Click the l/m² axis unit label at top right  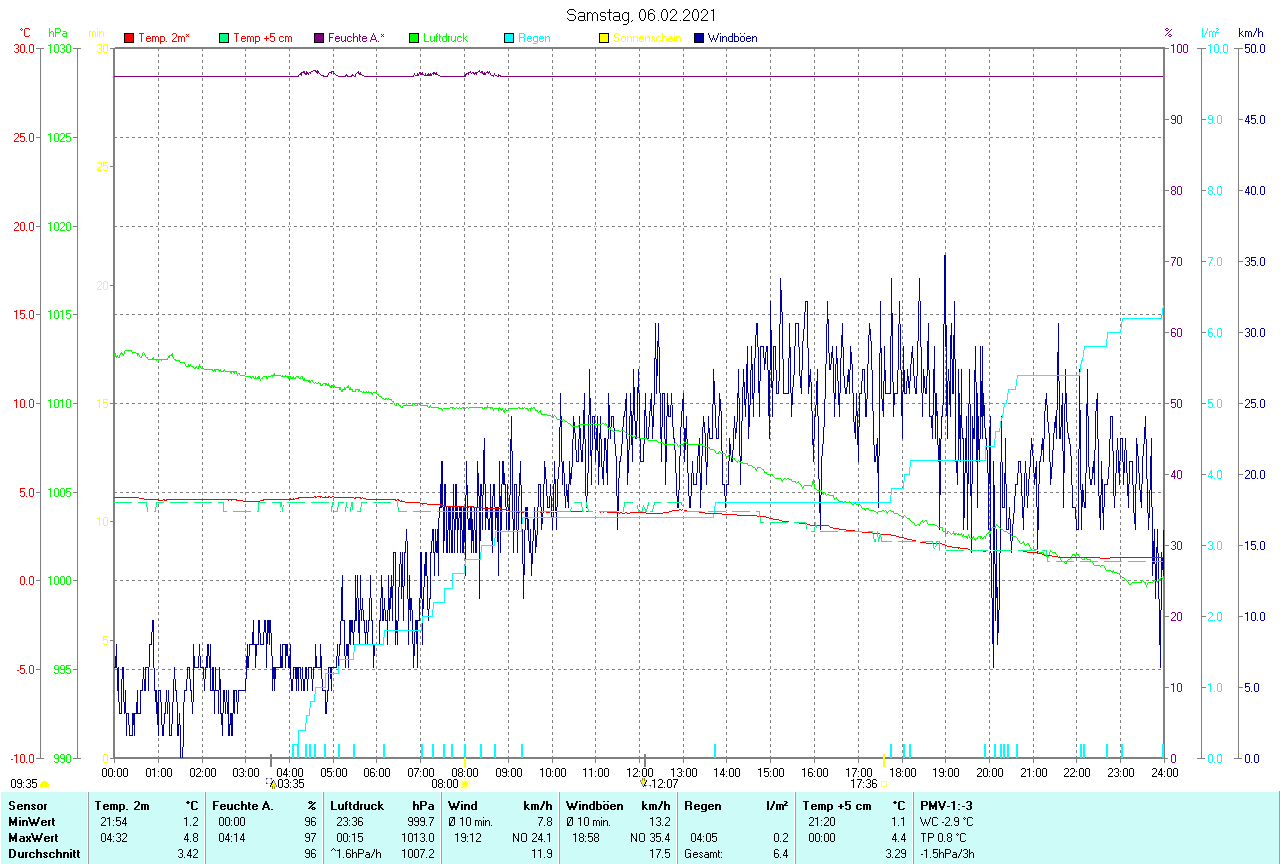(x=1209, y=33)
